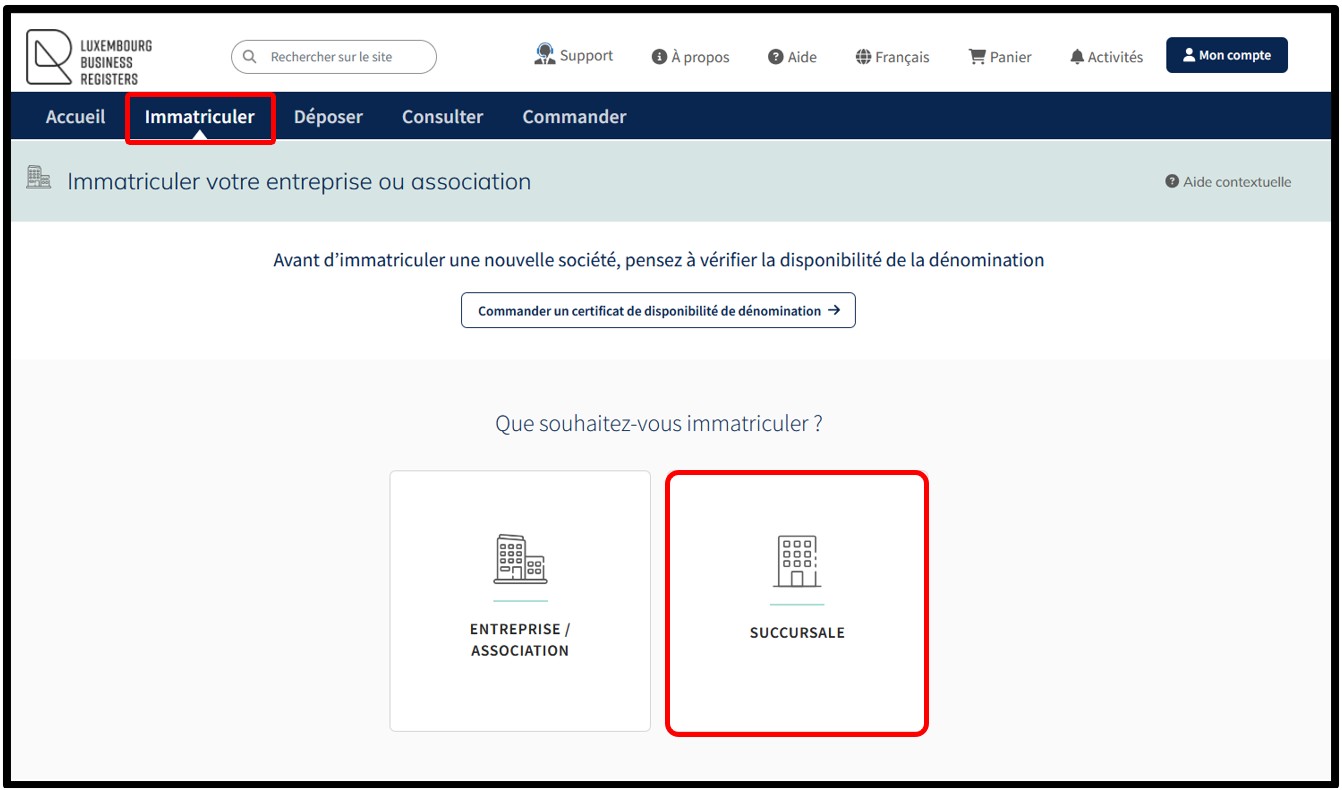The width and height of the screenshot is (1342, 790).
Task: Navigate to the Commander tab
Action: pyautogui.click(x=574, y=117)
